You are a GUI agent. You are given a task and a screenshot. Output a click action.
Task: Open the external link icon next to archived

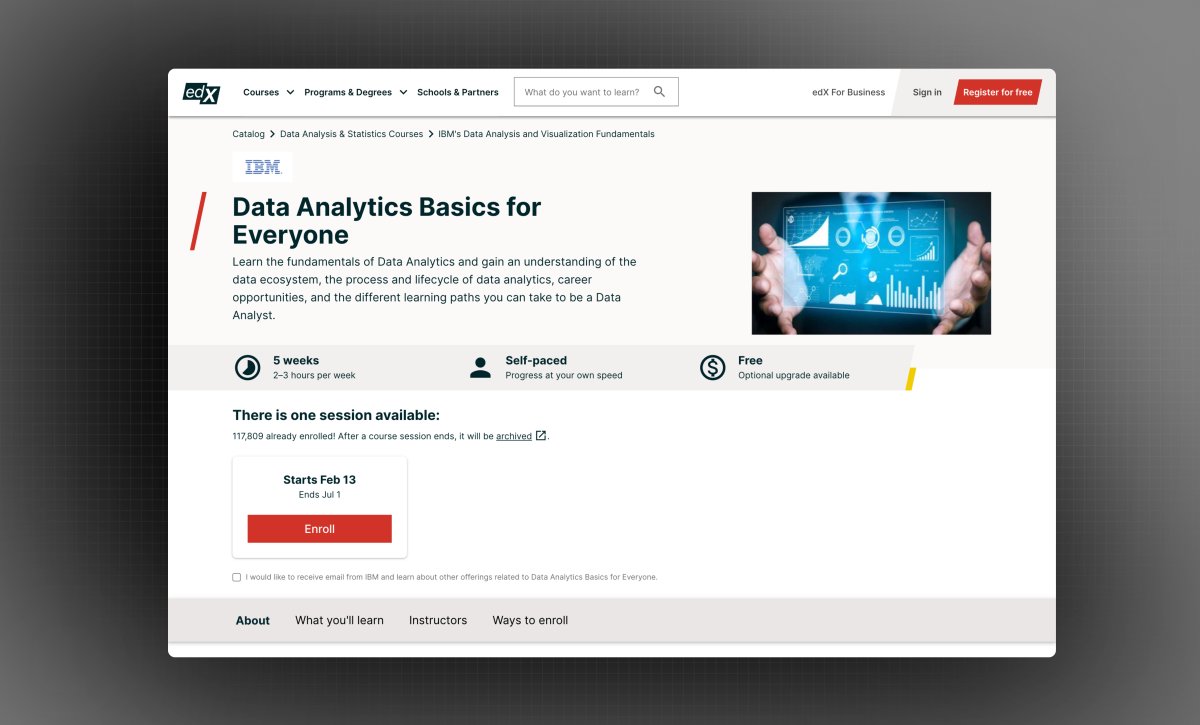(541, 436)
